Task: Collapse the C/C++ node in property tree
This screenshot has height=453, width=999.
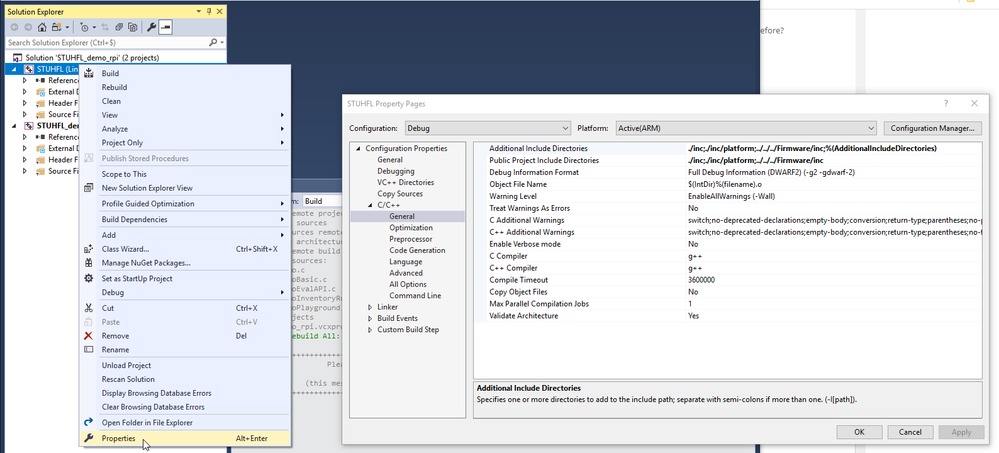Action: pyautogui.click(x=370, y=205)
